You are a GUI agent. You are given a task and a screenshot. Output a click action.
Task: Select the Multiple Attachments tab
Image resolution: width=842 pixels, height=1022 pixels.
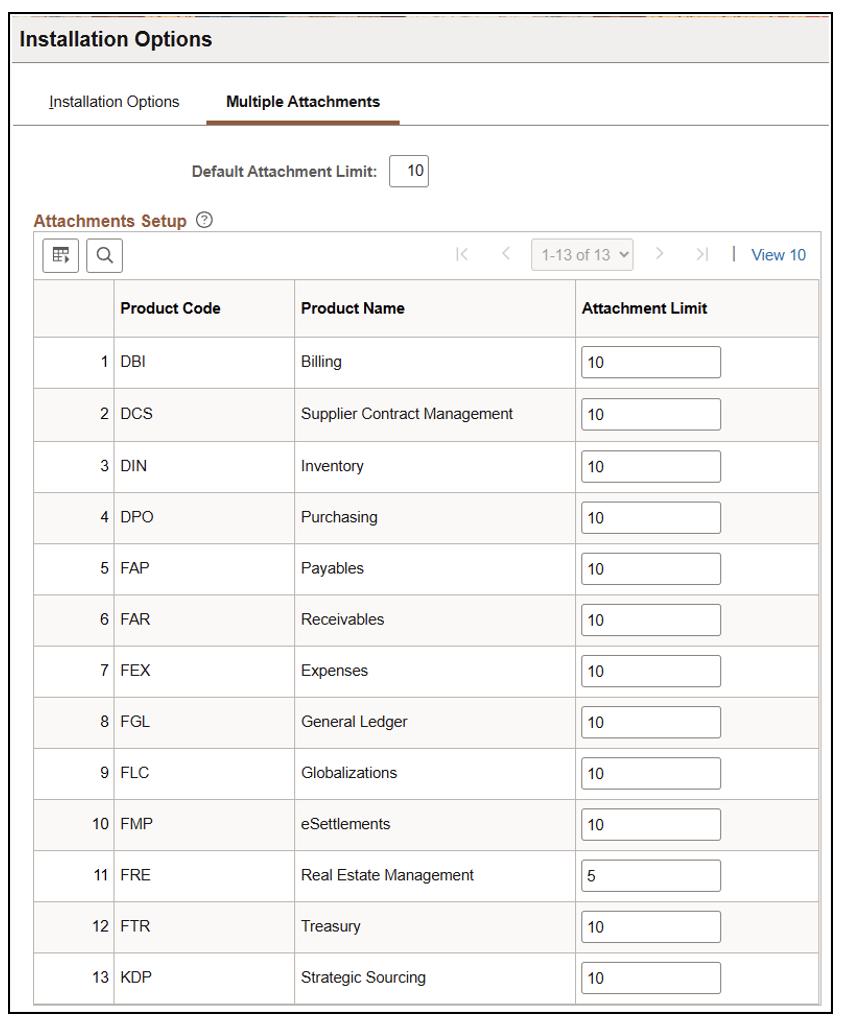click(303, 102)
